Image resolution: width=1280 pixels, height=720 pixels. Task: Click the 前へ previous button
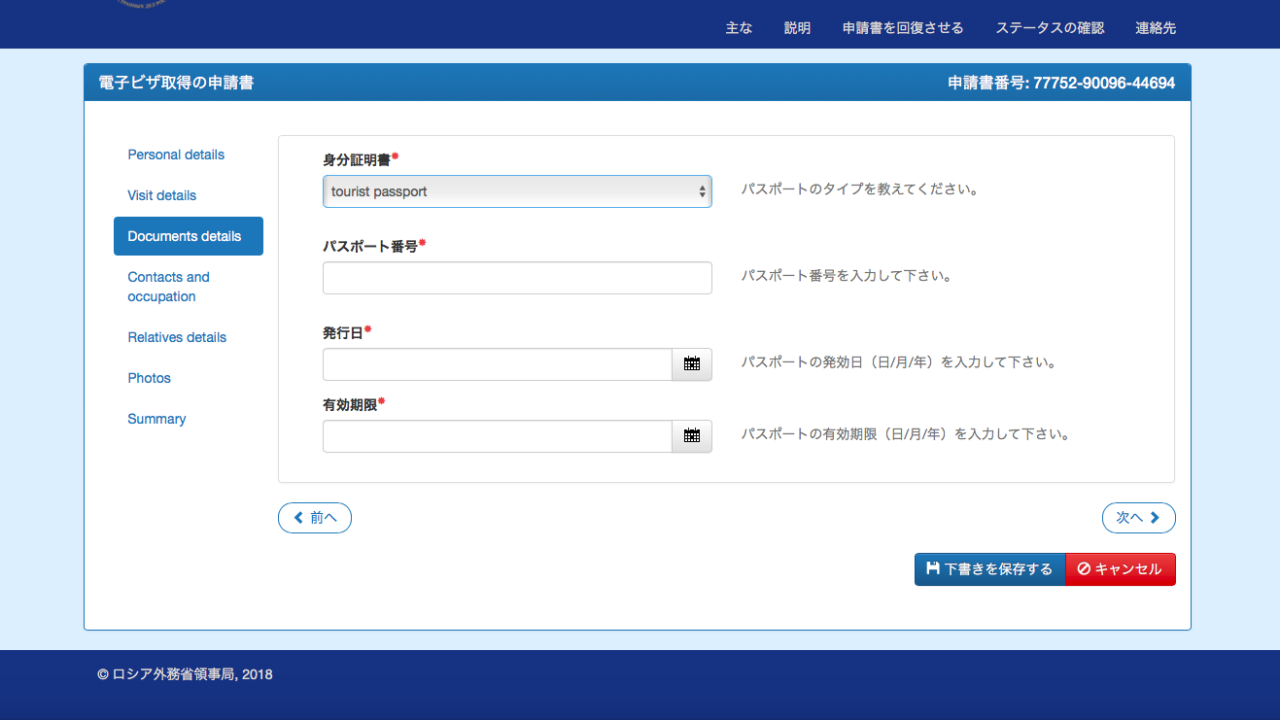coord(315,518)
